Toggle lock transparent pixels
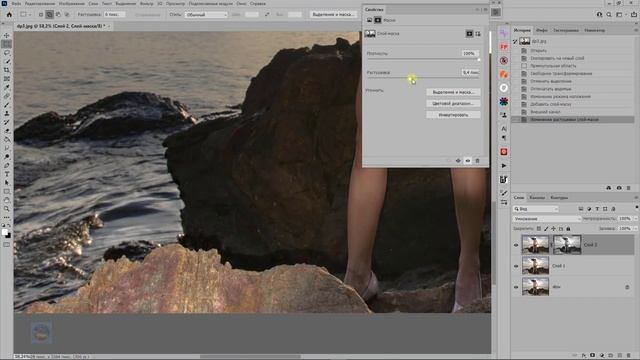This screenshot has width=640, height=360. [539, 229]
